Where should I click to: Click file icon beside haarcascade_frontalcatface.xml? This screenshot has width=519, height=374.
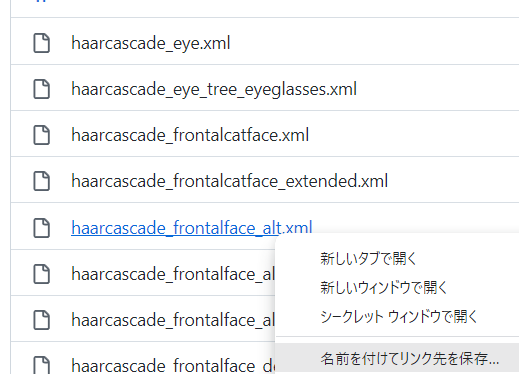[x=42, y=135]
